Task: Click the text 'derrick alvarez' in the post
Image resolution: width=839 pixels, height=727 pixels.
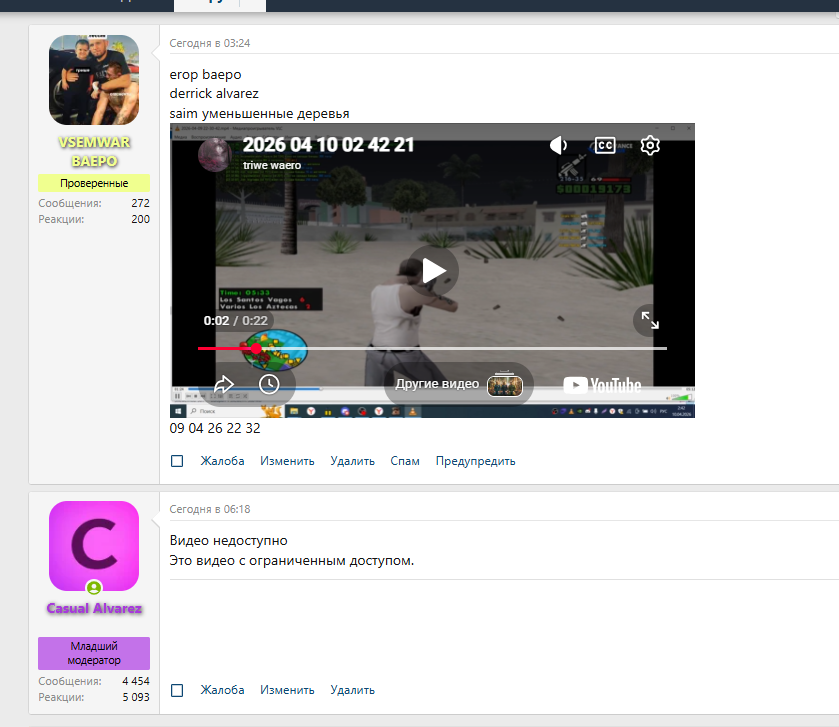Action: [x=214, y=94]
